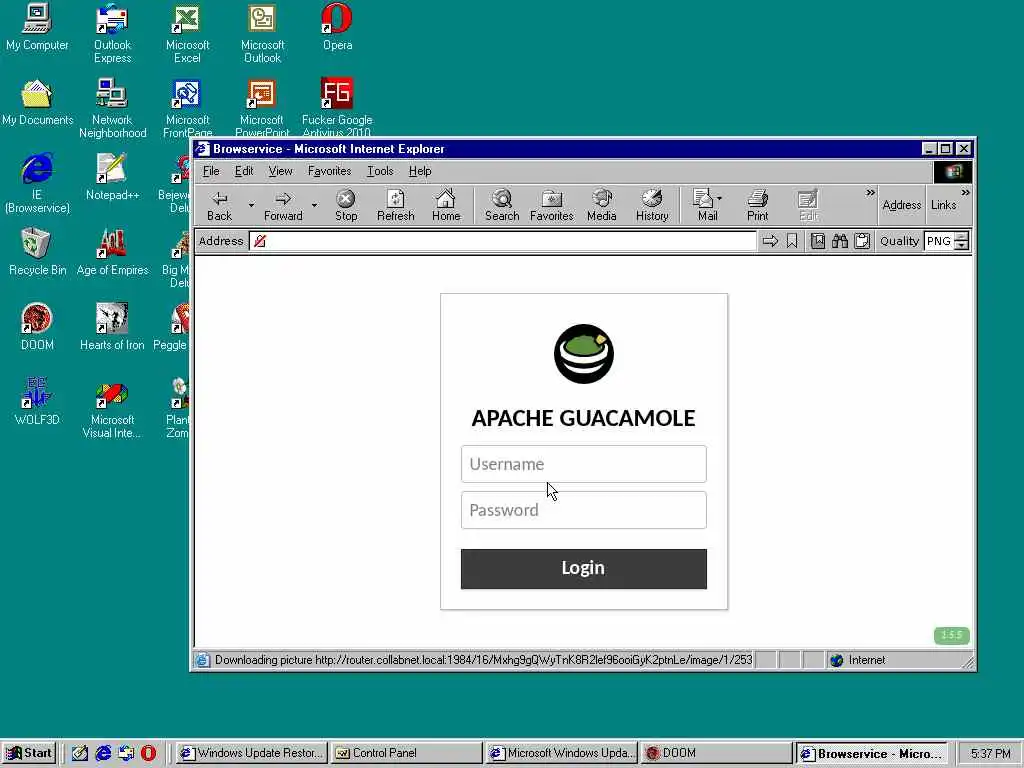Select the Age of Empires desktop shortcut
This screenshot has height=768, width=1024.
click(112, 252)
